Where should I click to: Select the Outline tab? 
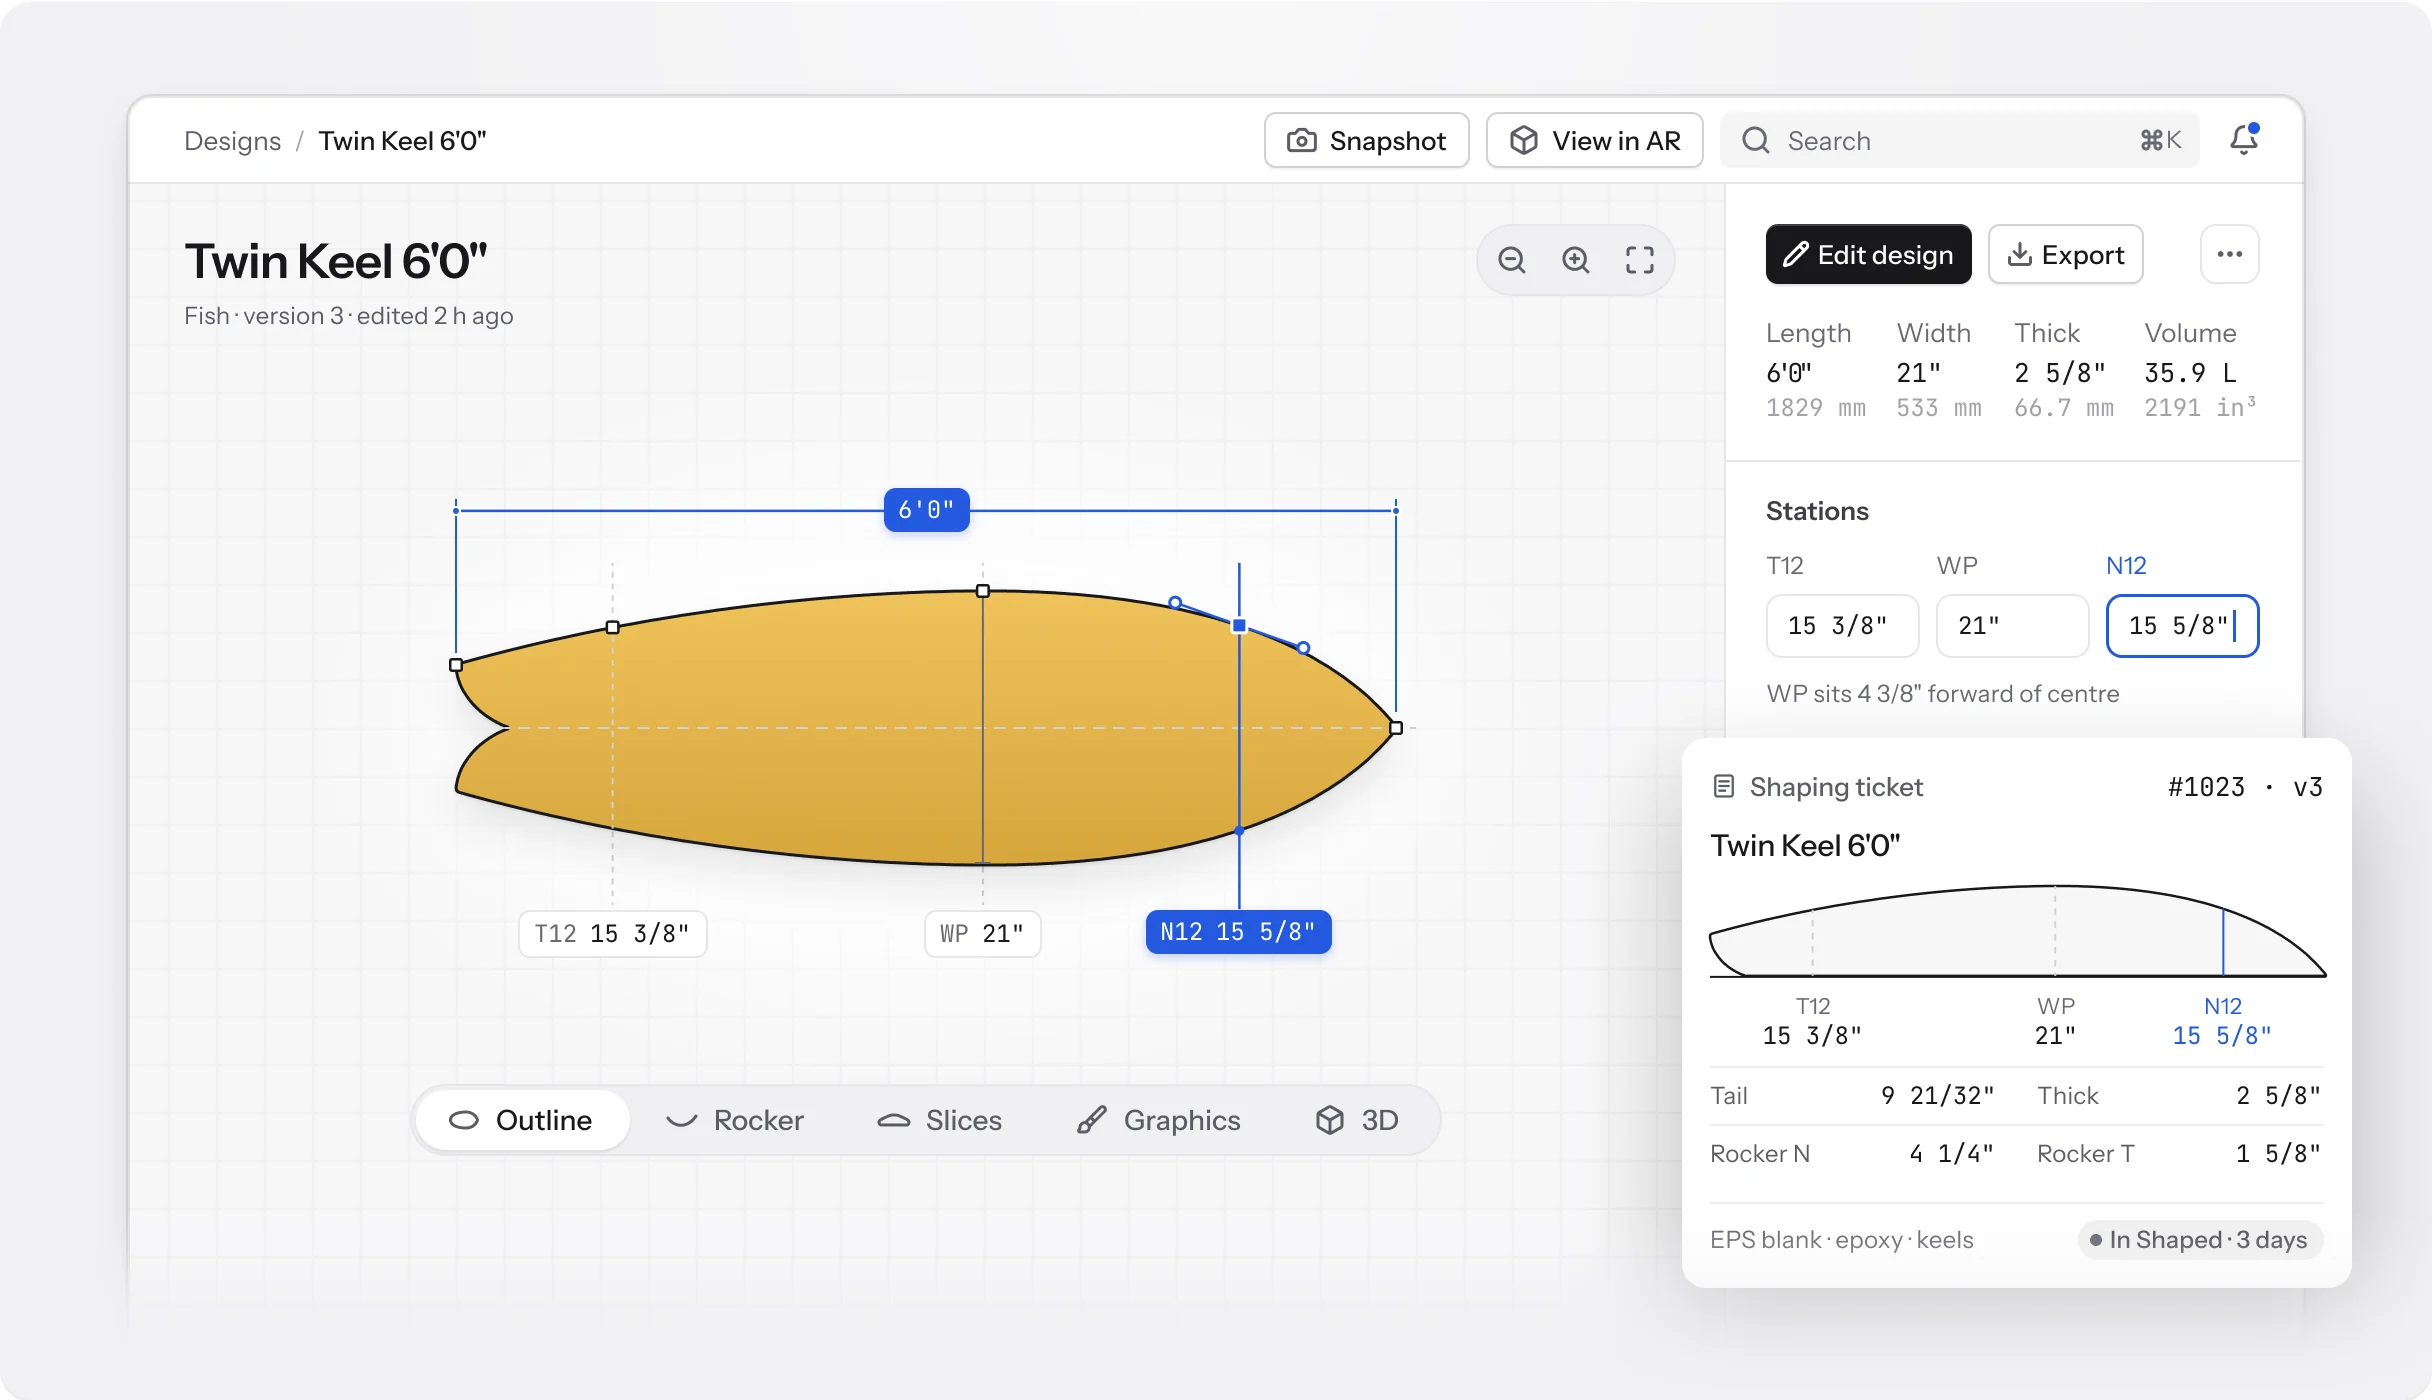pos(522,1120)
